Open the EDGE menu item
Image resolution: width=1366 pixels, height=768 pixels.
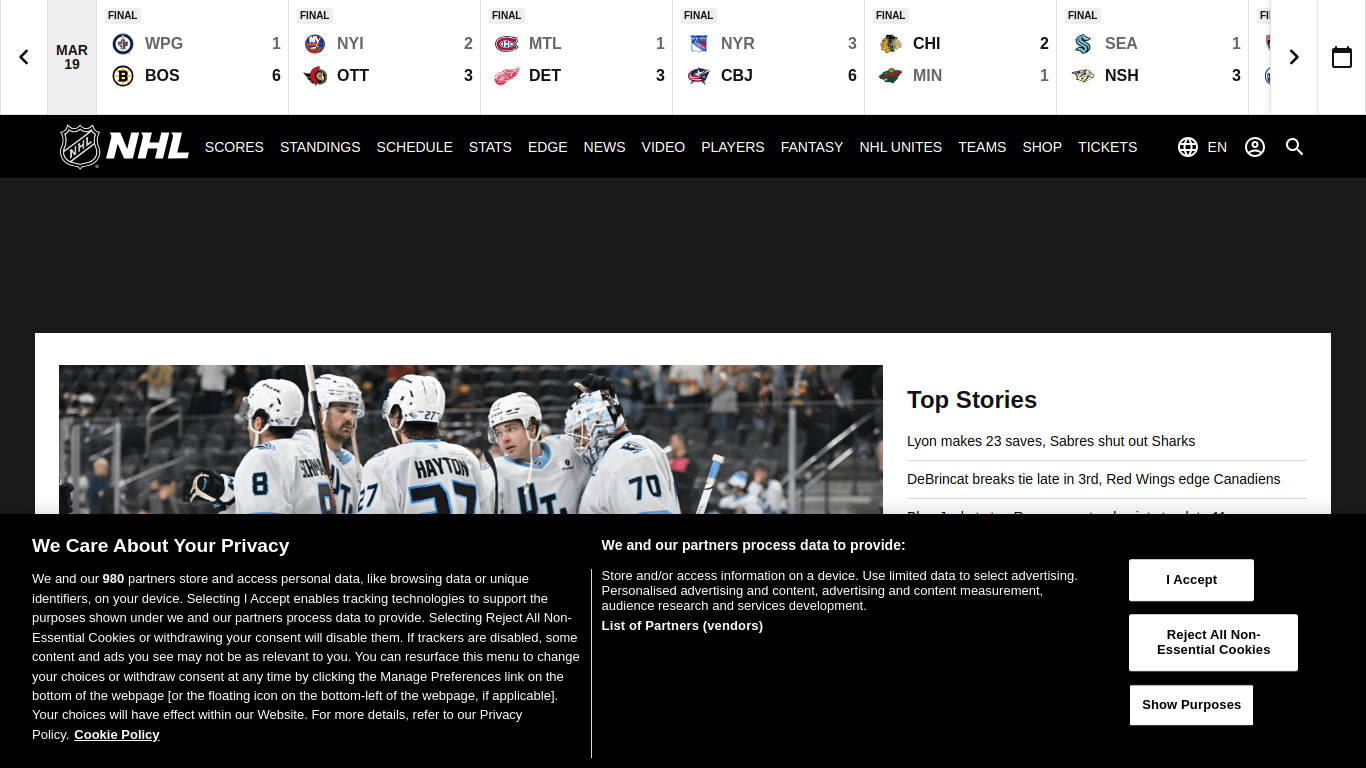547,147
